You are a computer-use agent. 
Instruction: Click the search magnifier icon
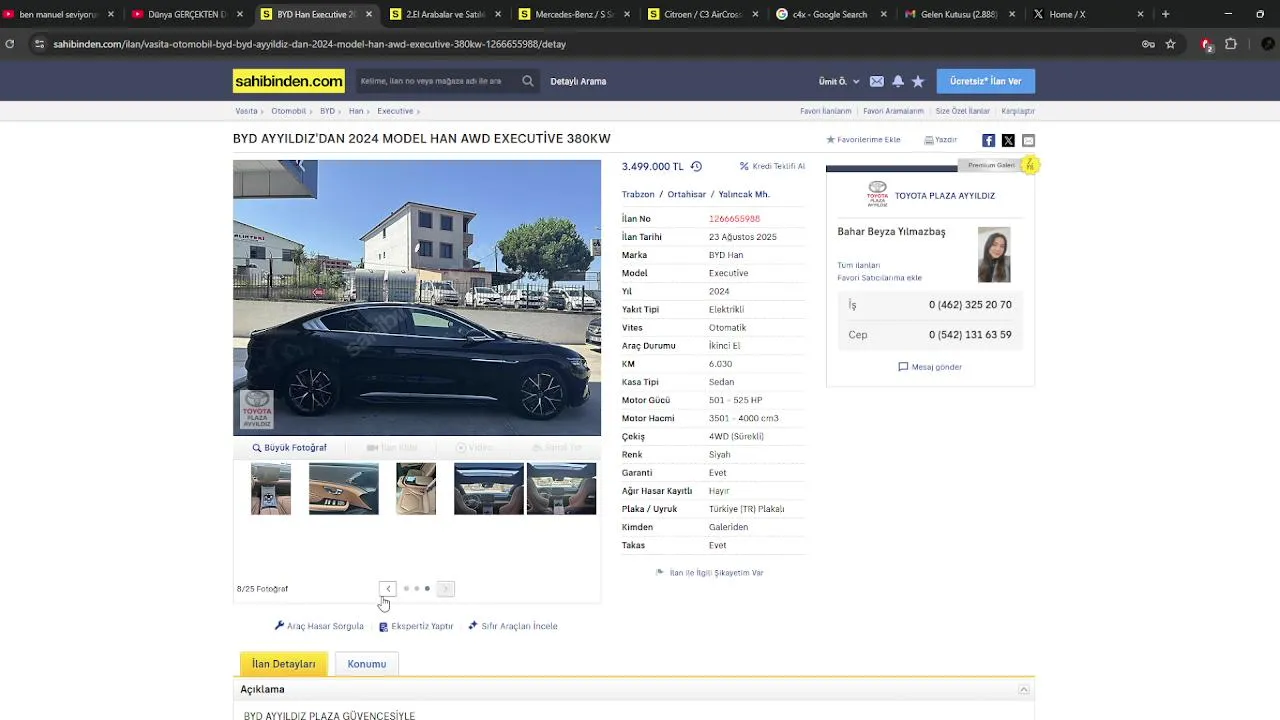(528, 81)
